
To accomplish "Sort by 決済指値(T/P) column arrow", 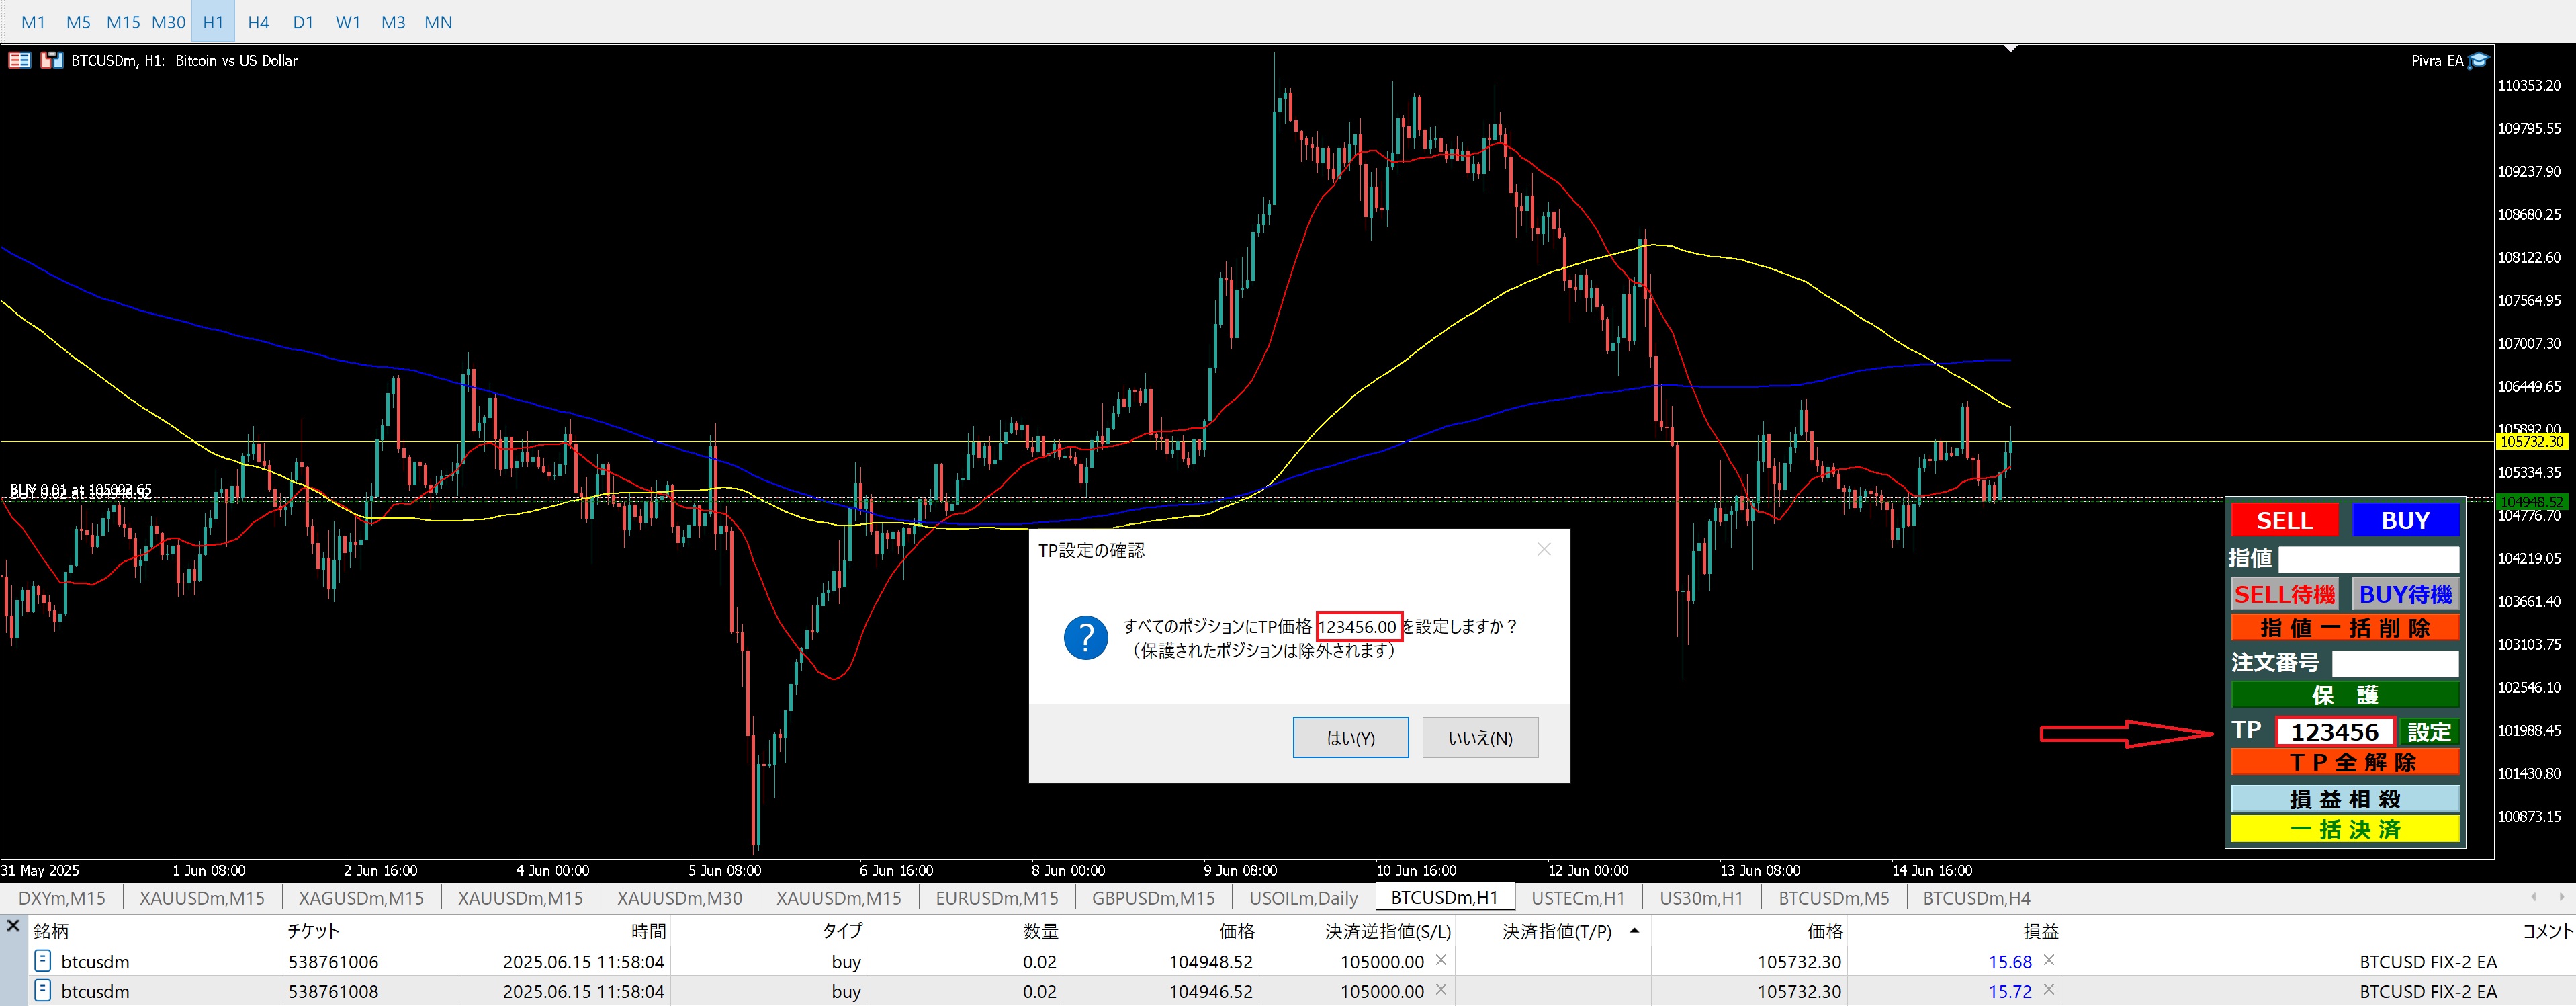I will click(x=1634, y=931).
